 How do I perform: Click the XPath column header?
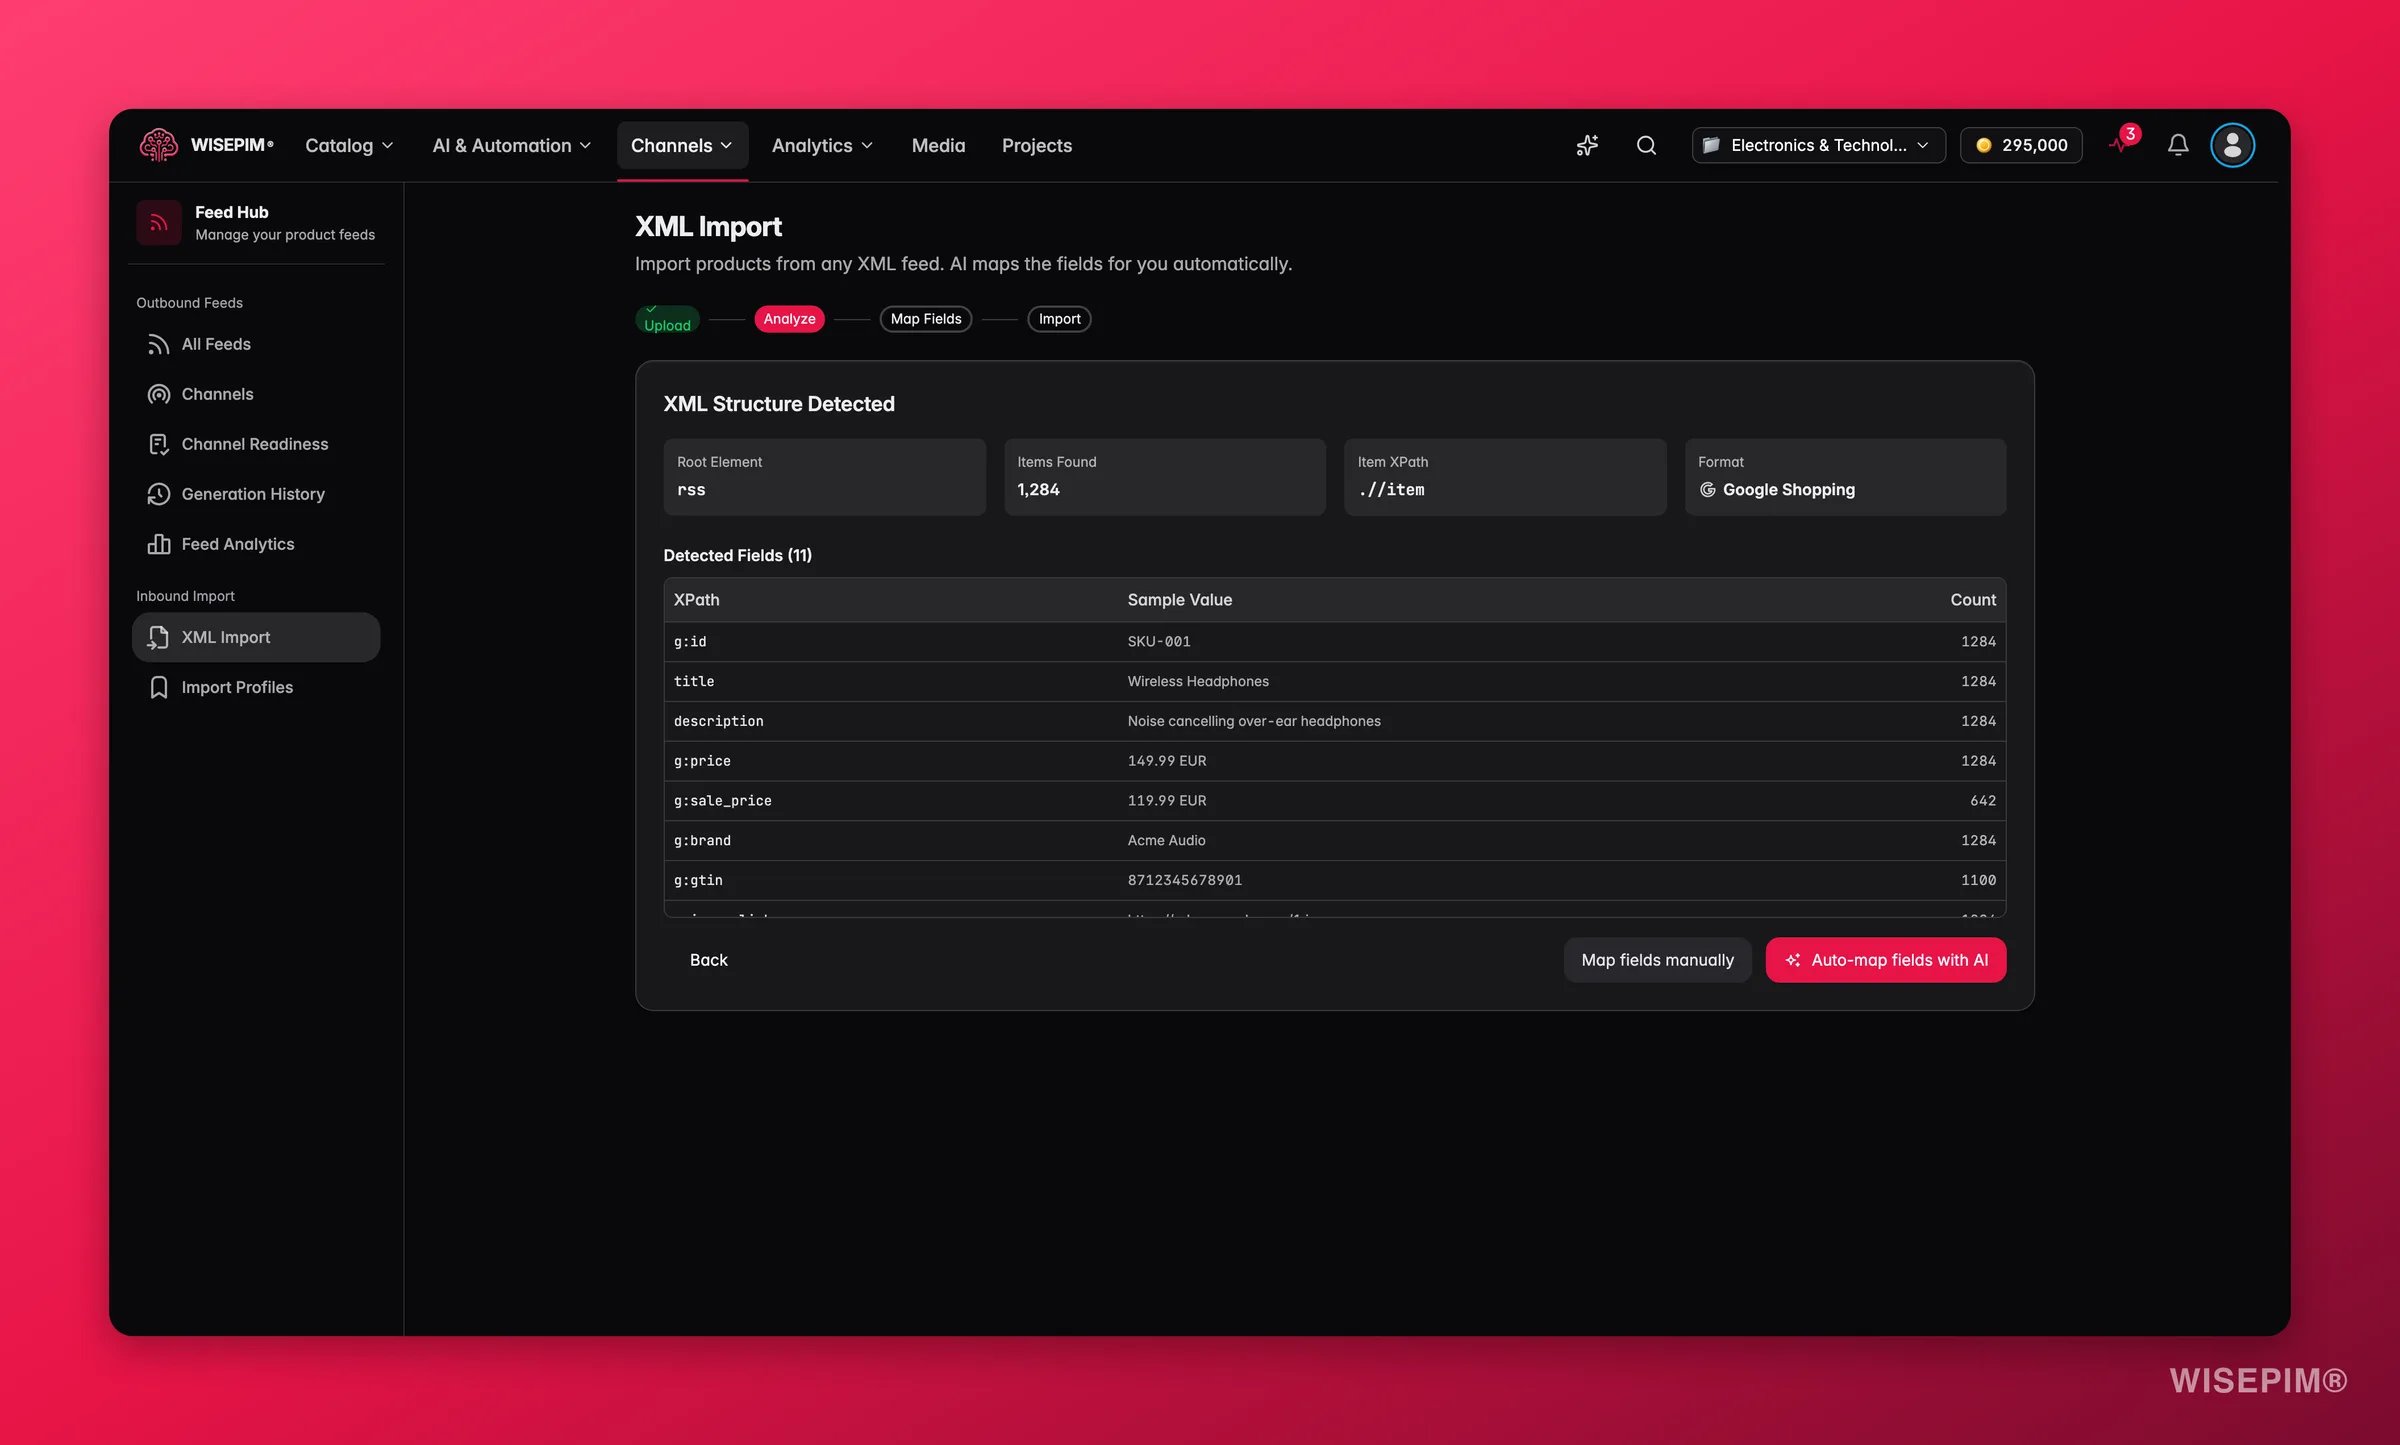[696, 600]
